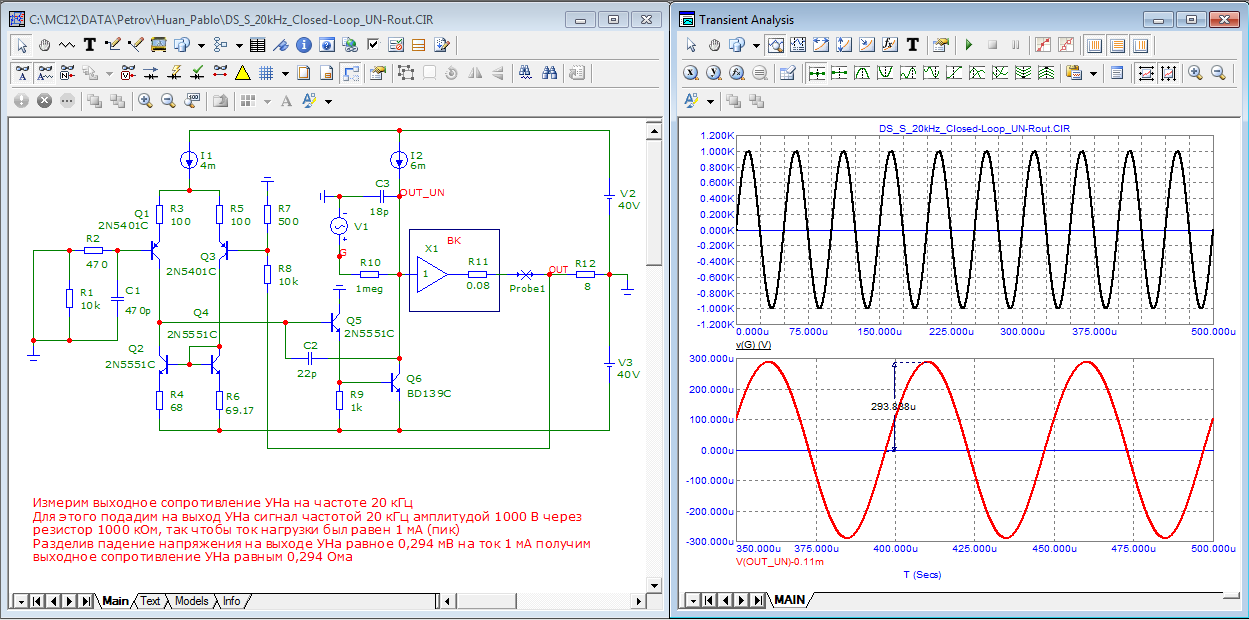The image size is (1249, 620).
Task: Switch to the Text tab
Action: (x=150, y=601)
